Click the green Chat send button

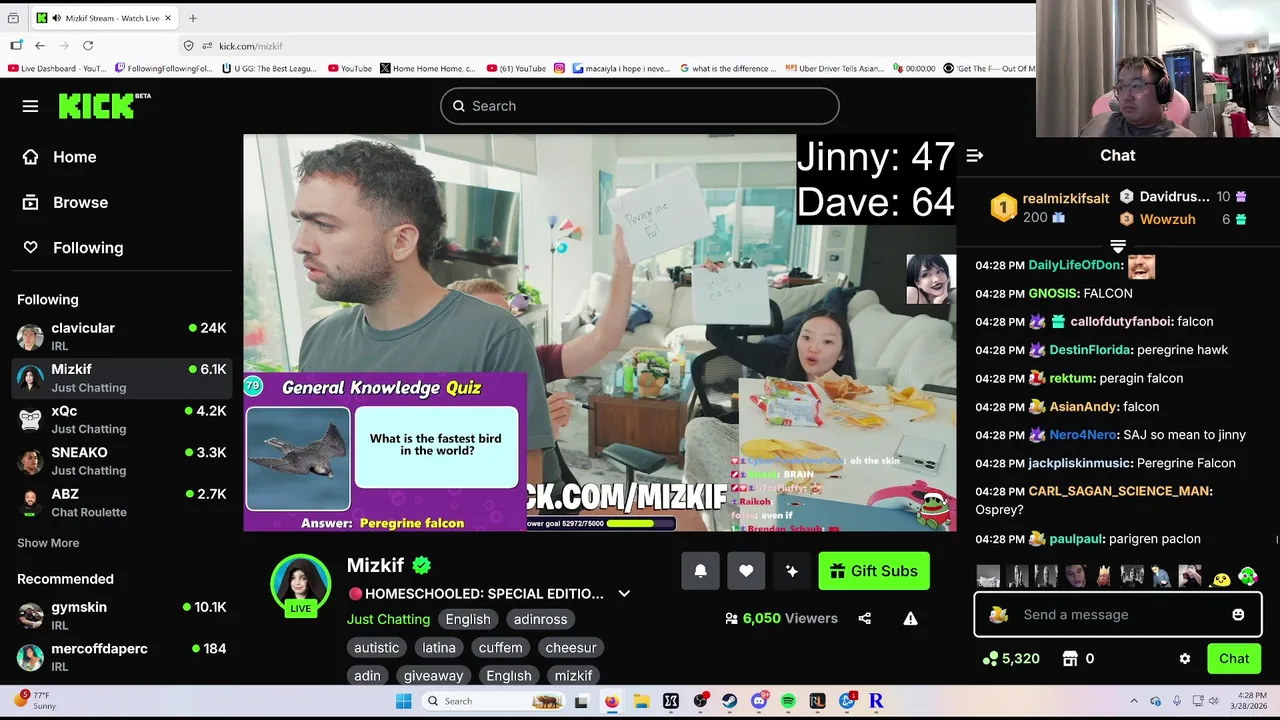point(1234,659)
